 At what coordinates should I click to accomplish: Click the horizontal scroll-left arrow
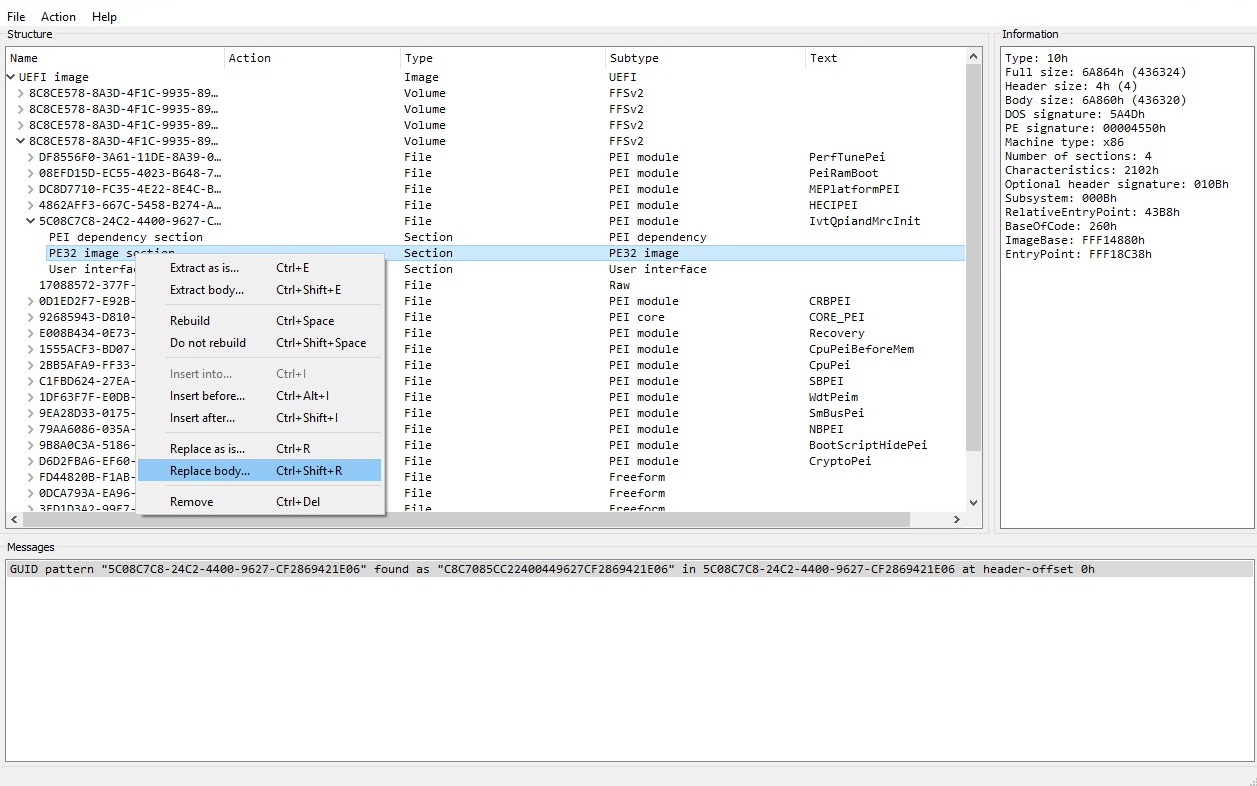(x=14, y=519)
